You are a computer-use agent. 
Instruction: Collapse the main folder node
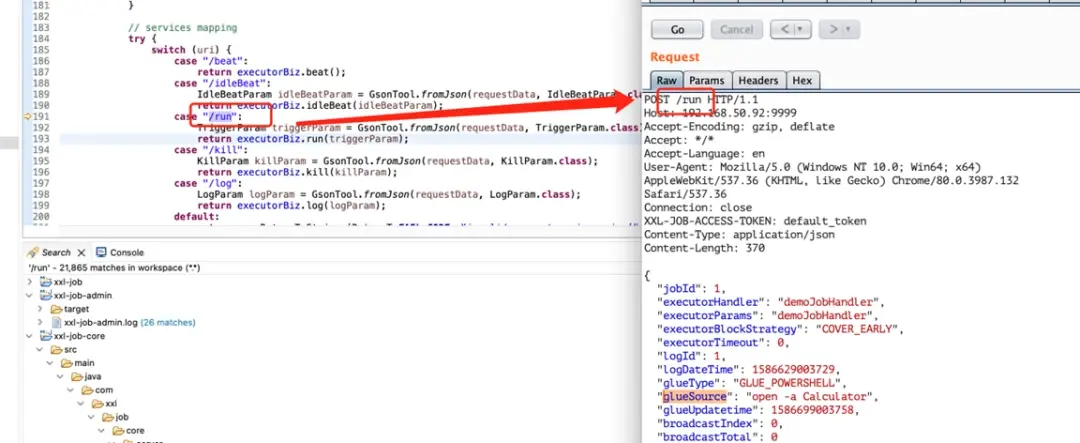(x=52, y=362)
